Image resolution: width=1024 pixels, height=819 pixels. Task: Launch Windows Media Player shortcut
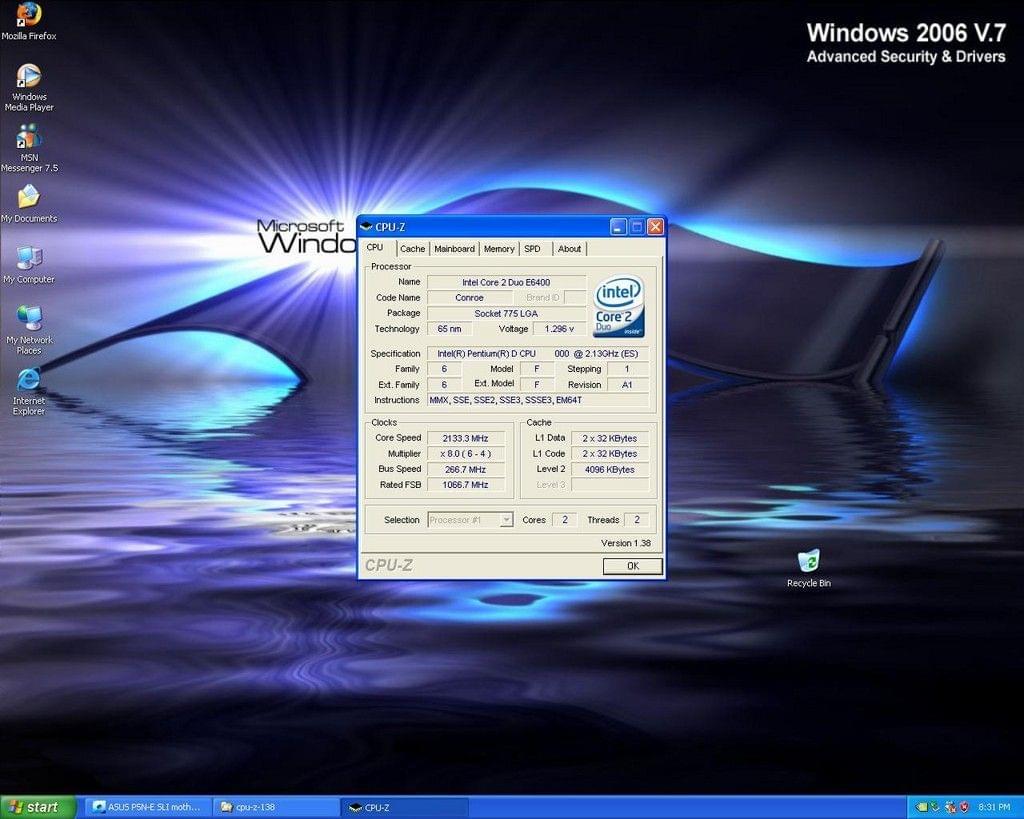point(29,88)
